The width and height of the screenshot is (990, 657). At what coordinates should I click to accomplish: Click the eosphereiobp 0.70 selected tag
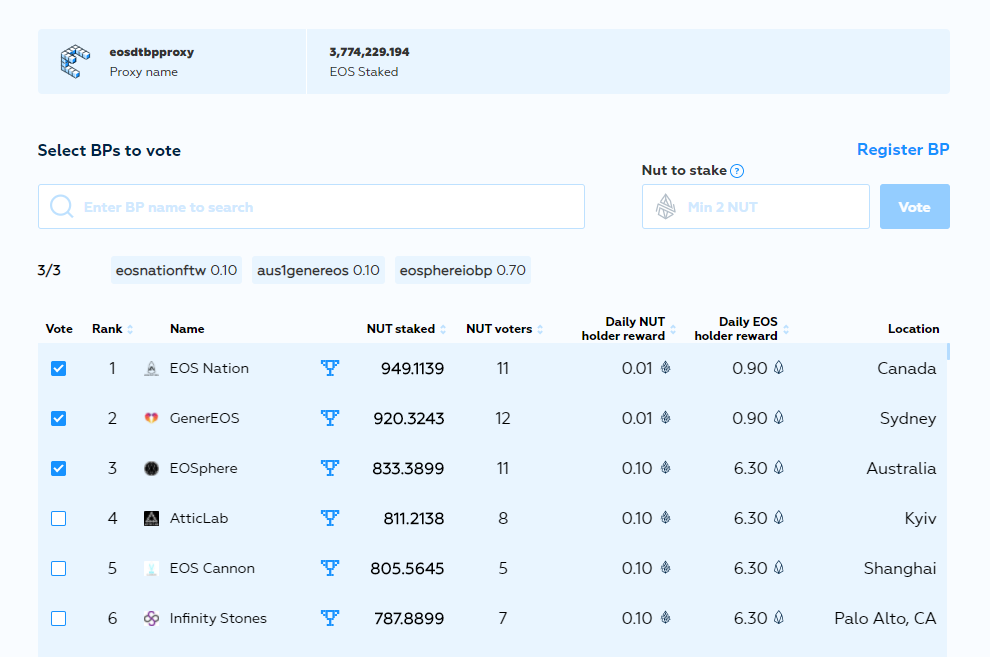point(462,270)
